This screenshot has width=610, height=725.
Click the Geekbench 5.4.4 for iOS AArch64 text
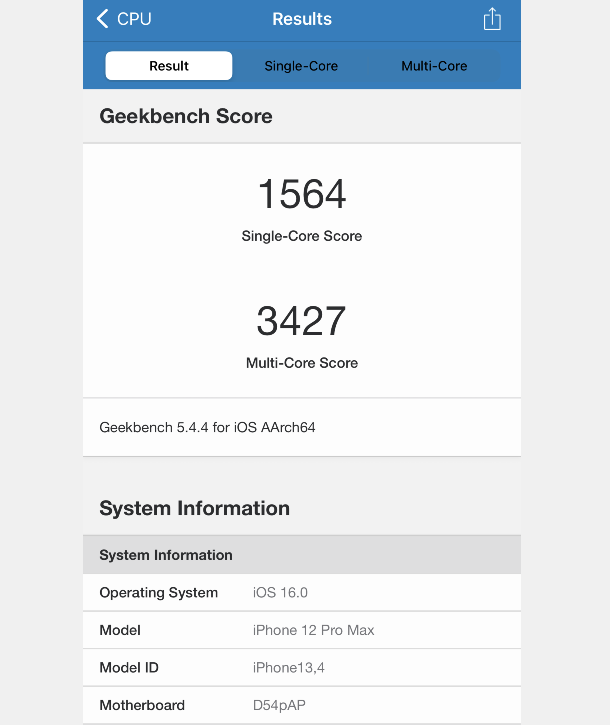click(207, 427)
